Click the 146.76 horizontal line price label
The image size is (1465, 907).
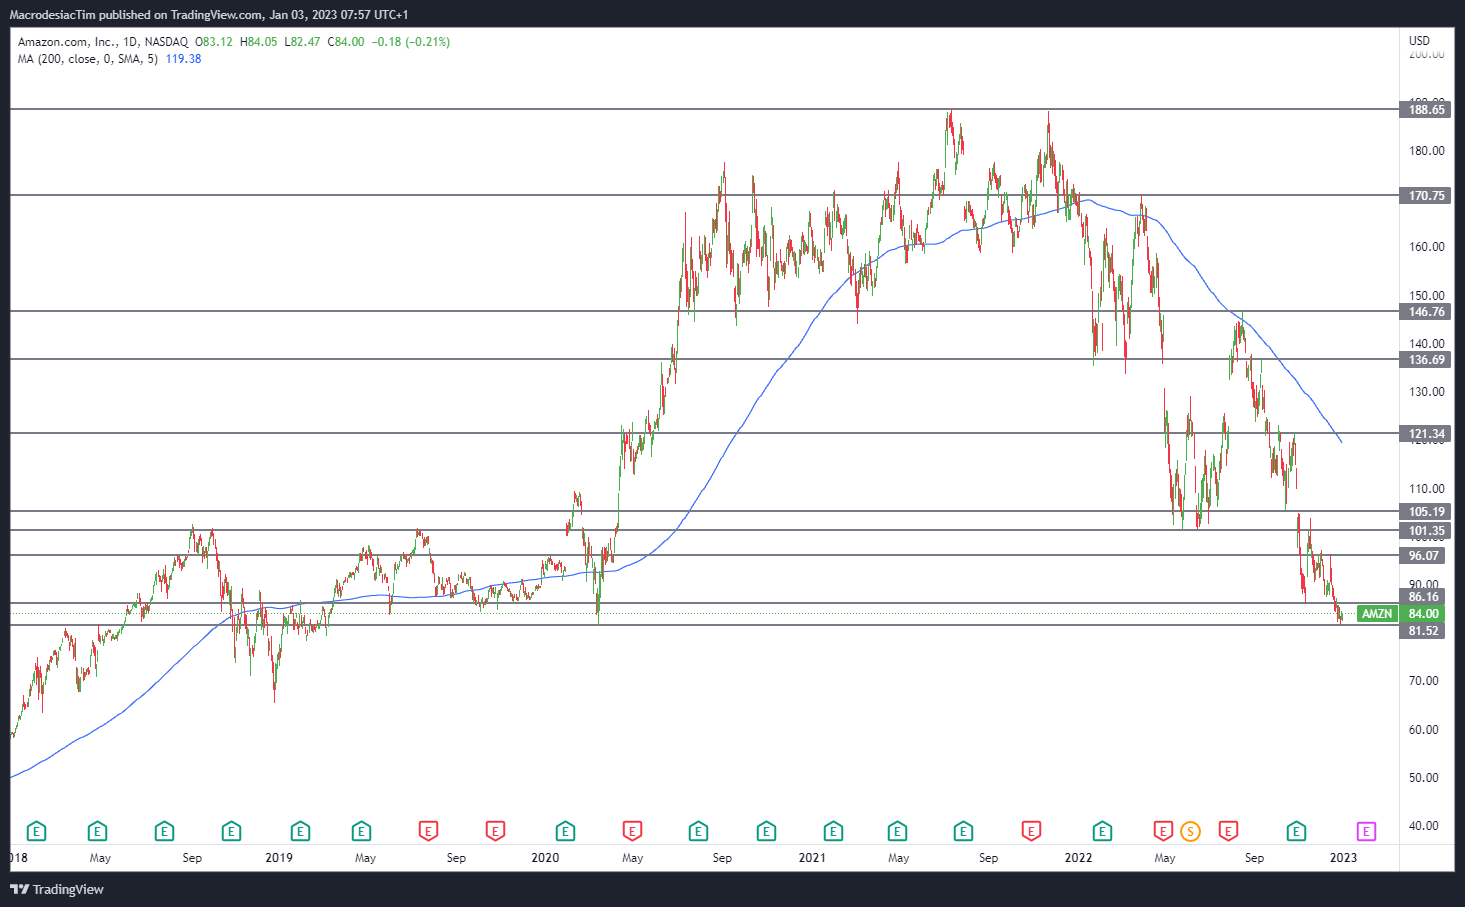1426,312
